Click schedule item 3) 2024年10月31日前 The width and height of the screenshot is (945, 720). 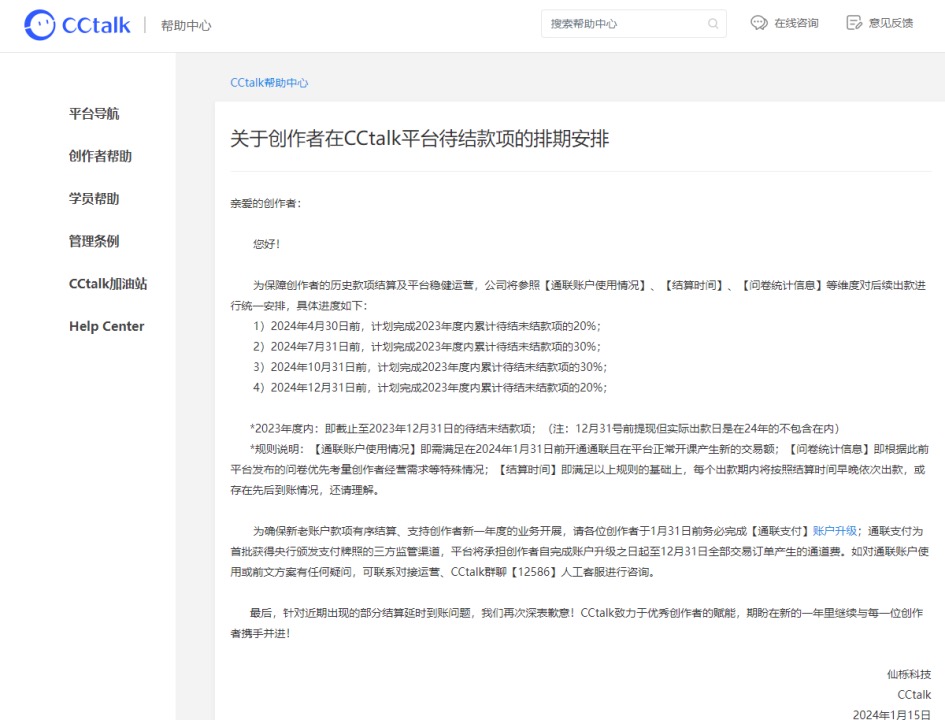pyautogui.click(x=430, y=367)
